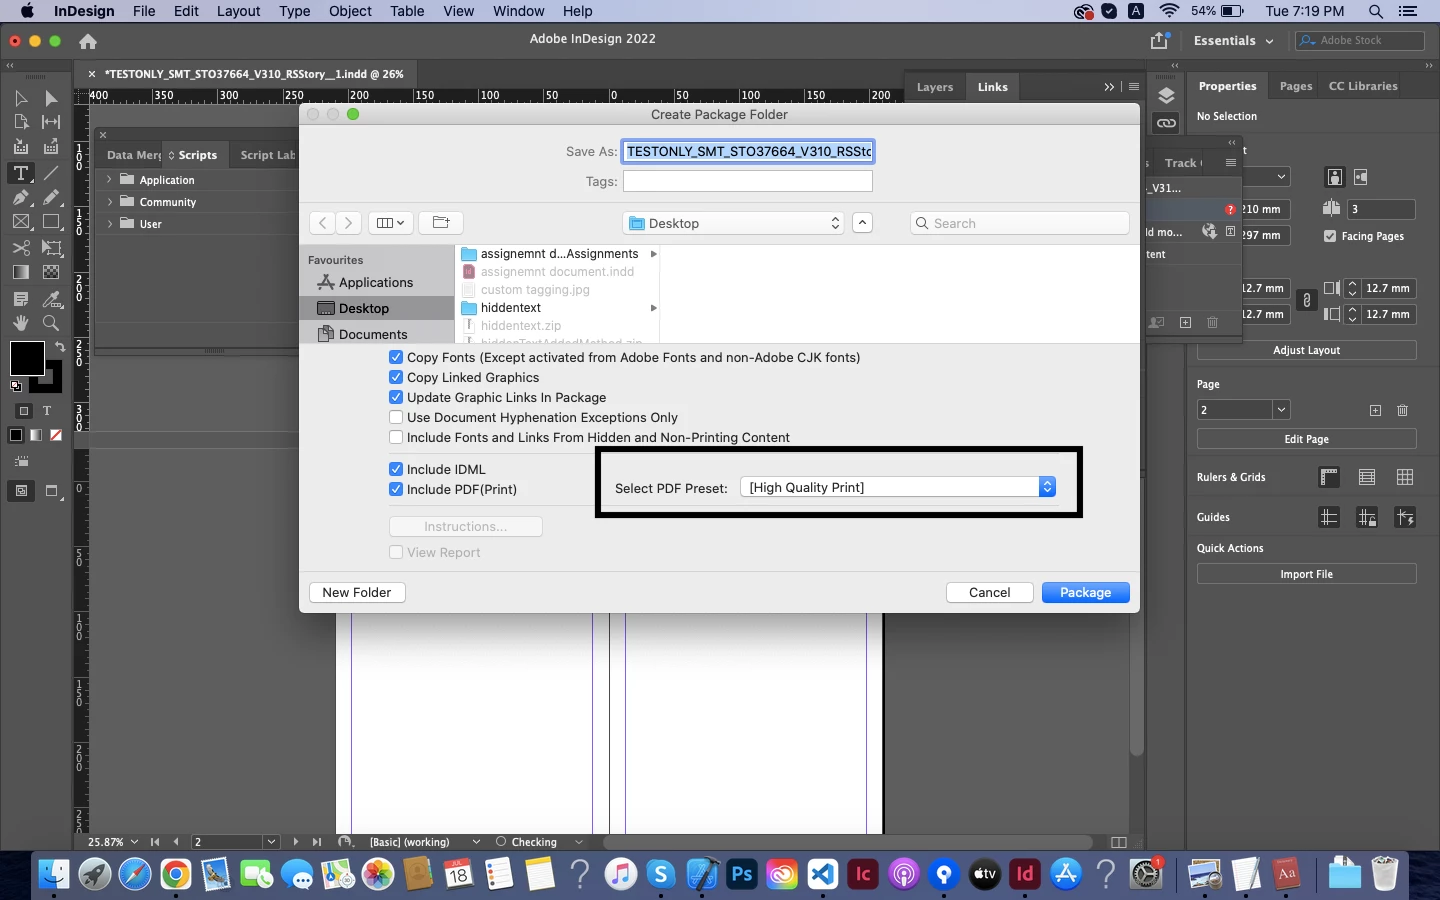
Task: Expand User scripts folder
Action: (x=109, y=224)
